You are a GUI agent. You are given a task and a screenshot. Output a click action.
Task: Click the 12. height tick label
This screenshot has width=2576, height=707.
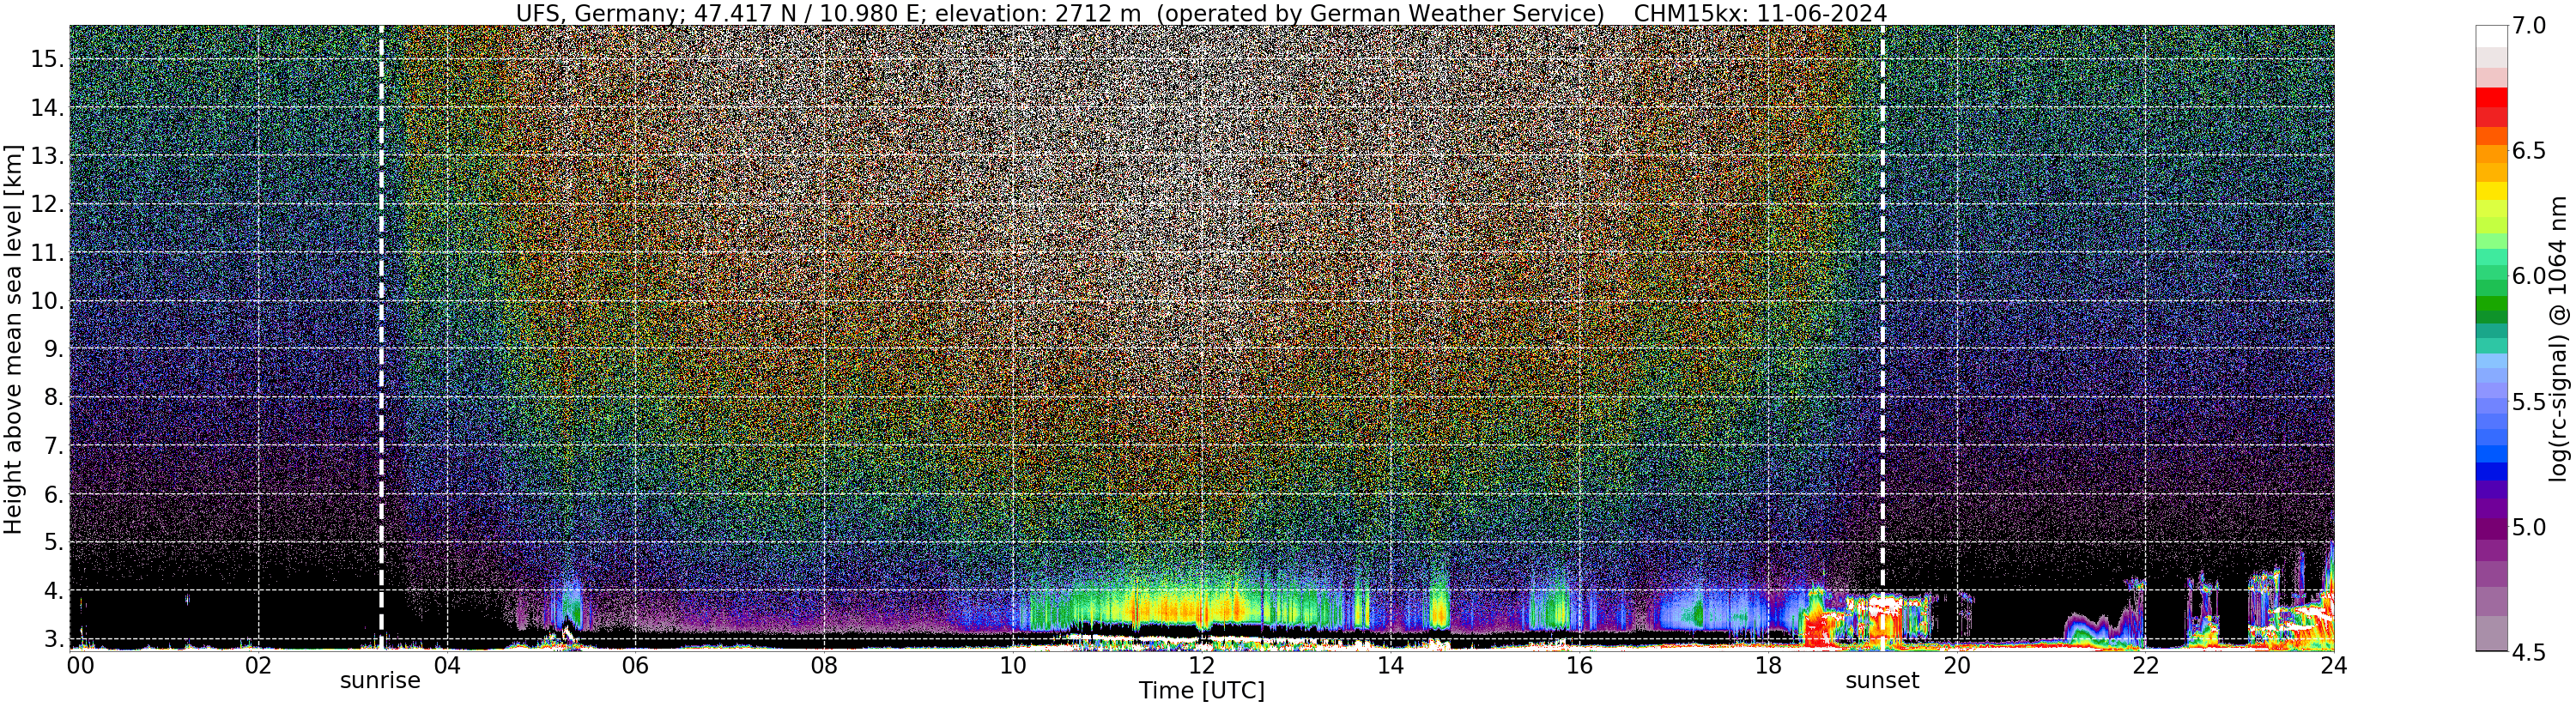[x=46, y=205]
